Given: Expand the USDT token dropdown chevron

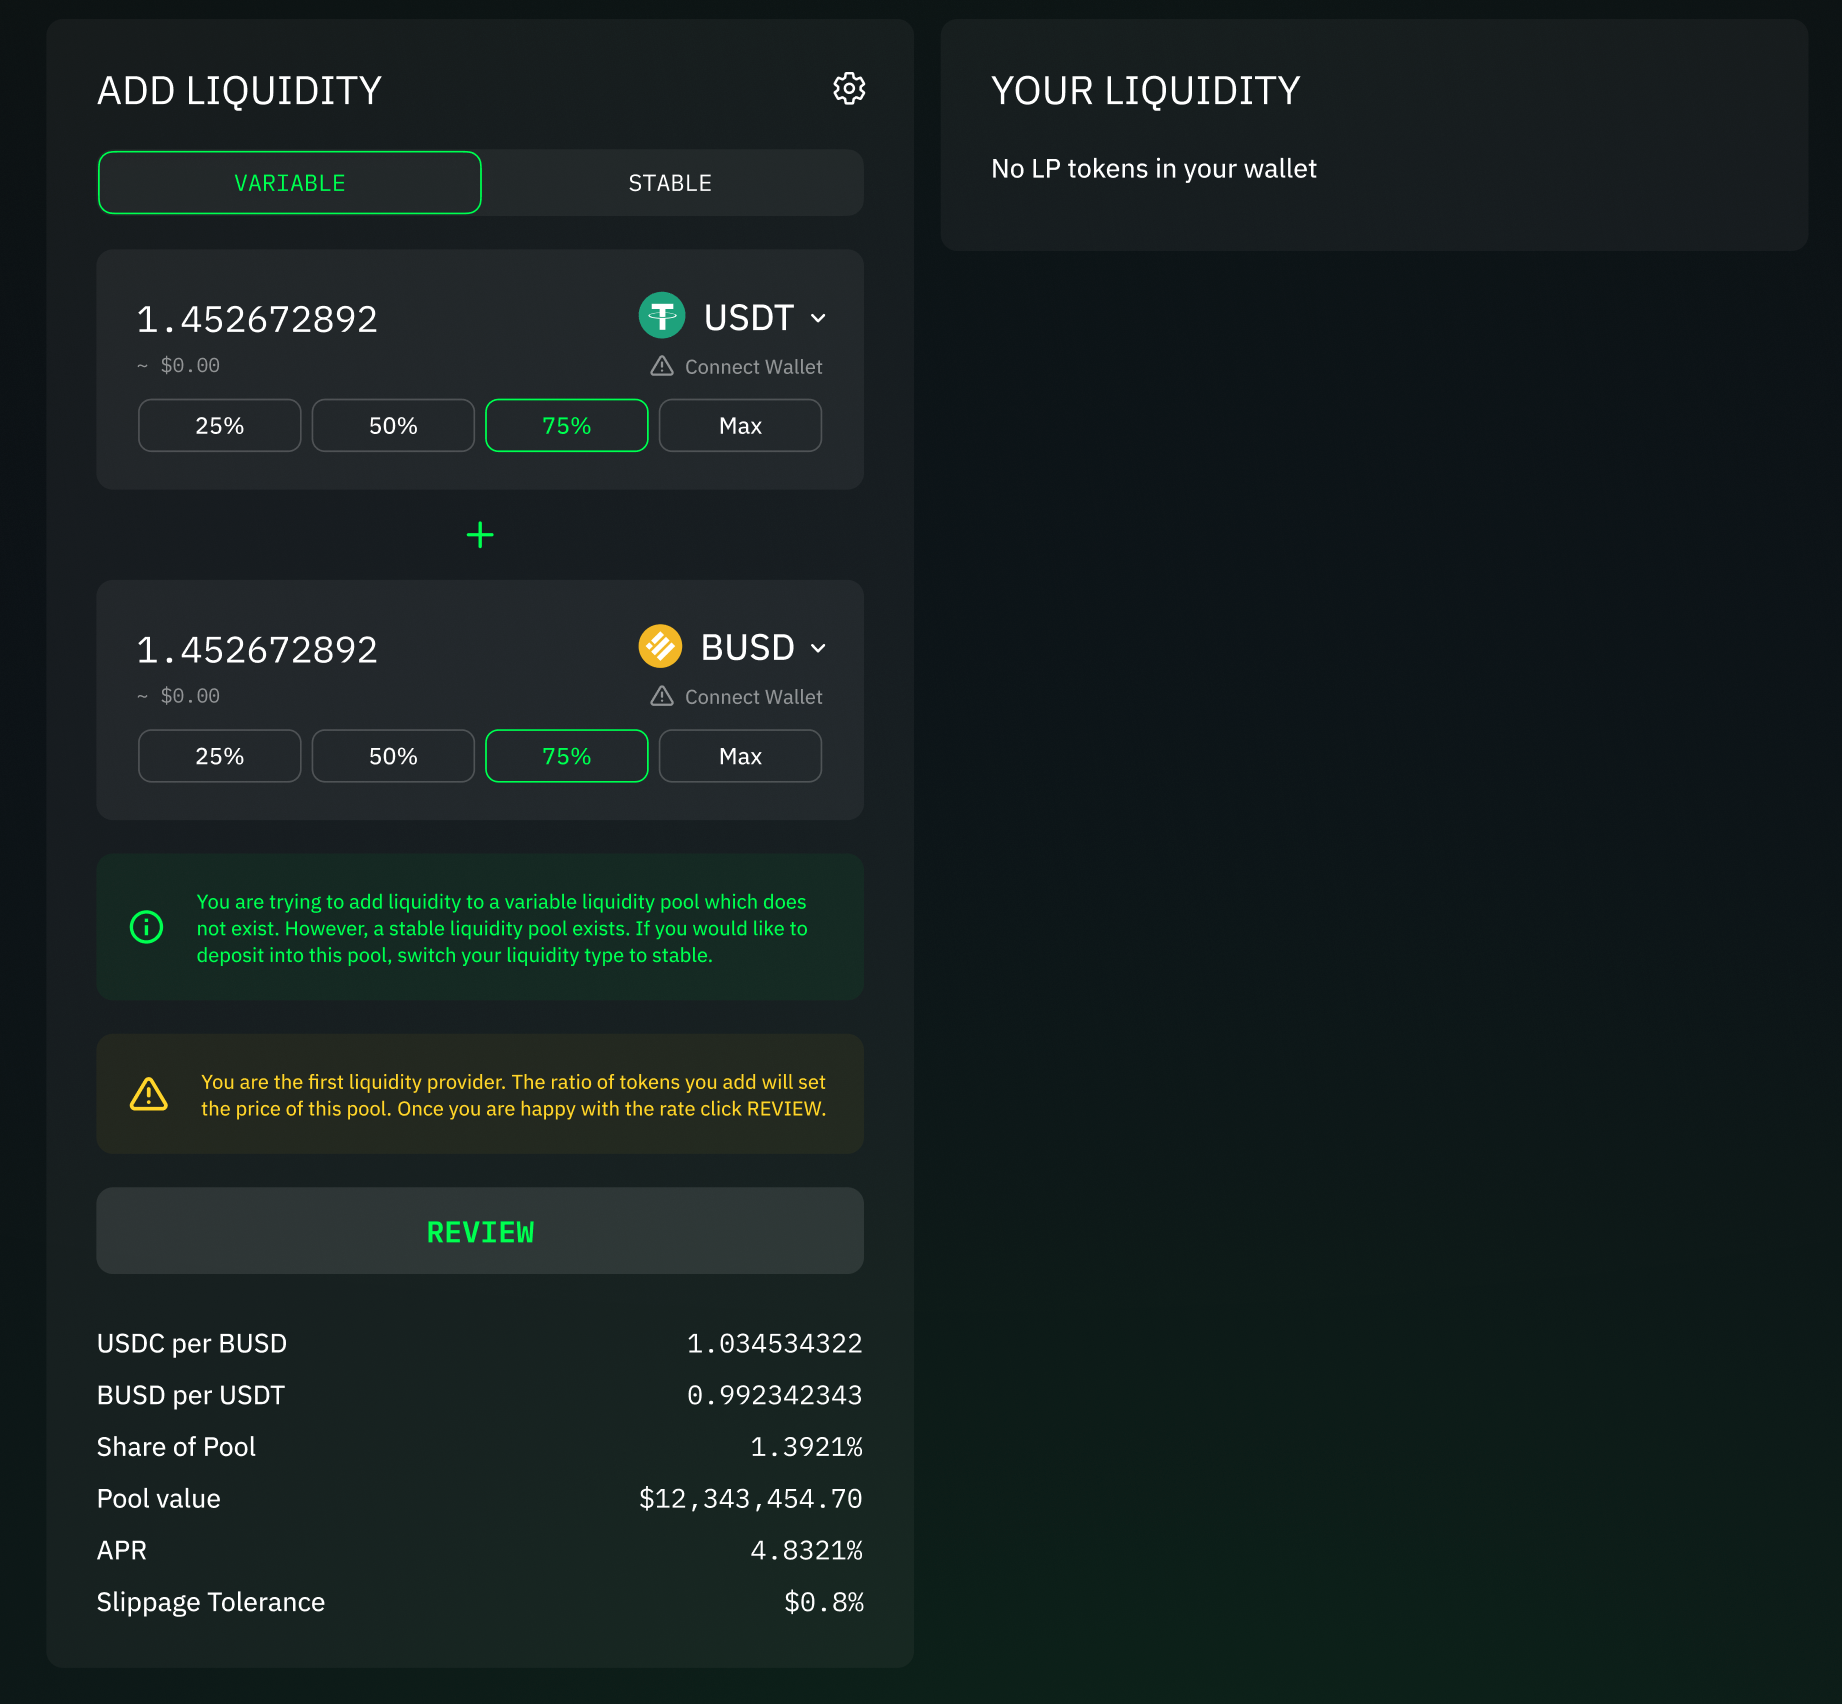Looking at the screenshot, I should tap(818, 318).
